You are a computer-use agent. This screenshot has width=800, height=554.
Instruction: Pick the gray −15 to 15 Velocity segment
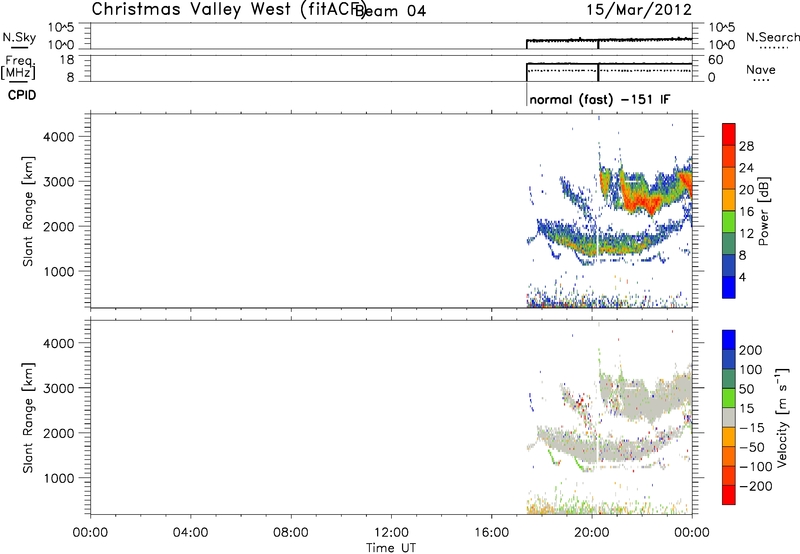pyautogui.click(x=729, y=417)
